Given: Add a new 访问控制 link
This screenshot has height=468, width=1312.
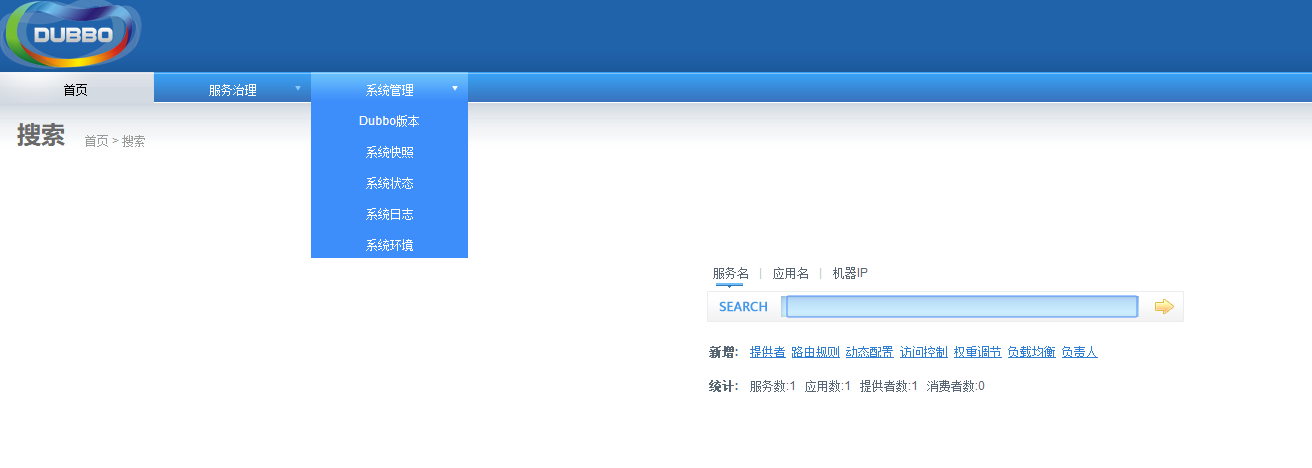Looking at the screenshot, I should [923, 352].
